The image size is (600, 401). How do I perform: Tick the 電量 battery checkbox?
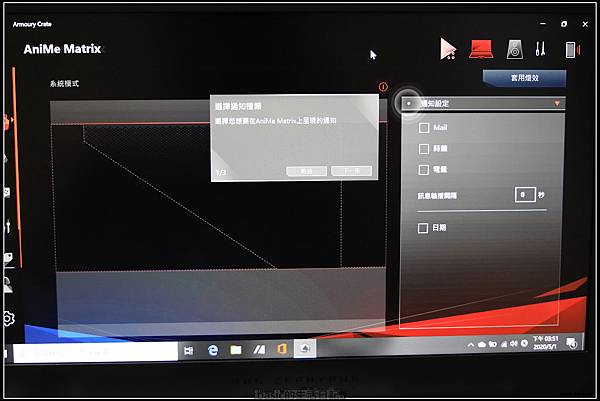[x=424, y=170]
